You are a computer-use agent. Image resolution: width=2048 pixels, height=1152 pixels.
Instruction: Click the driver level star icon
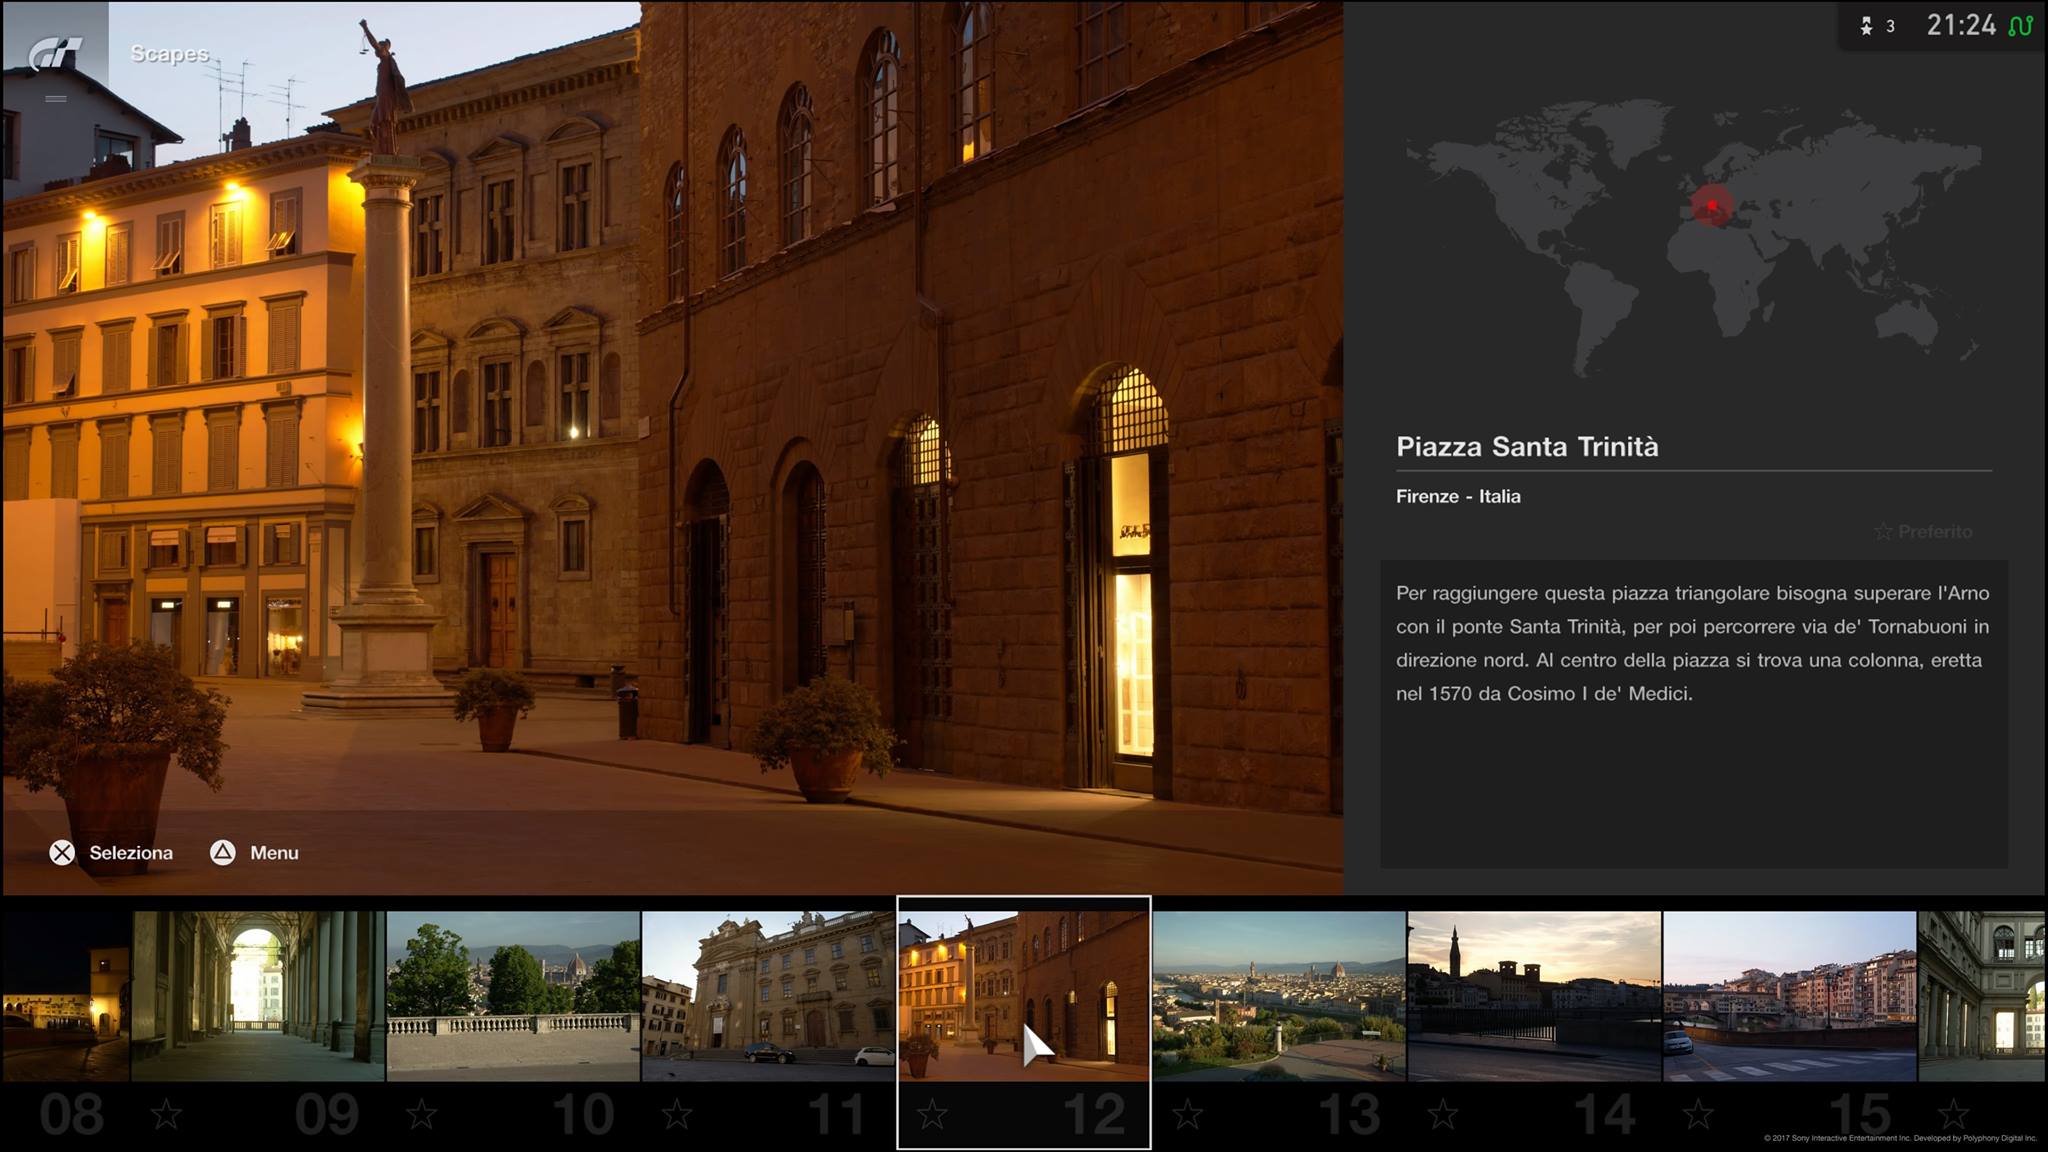(1866, 26)
